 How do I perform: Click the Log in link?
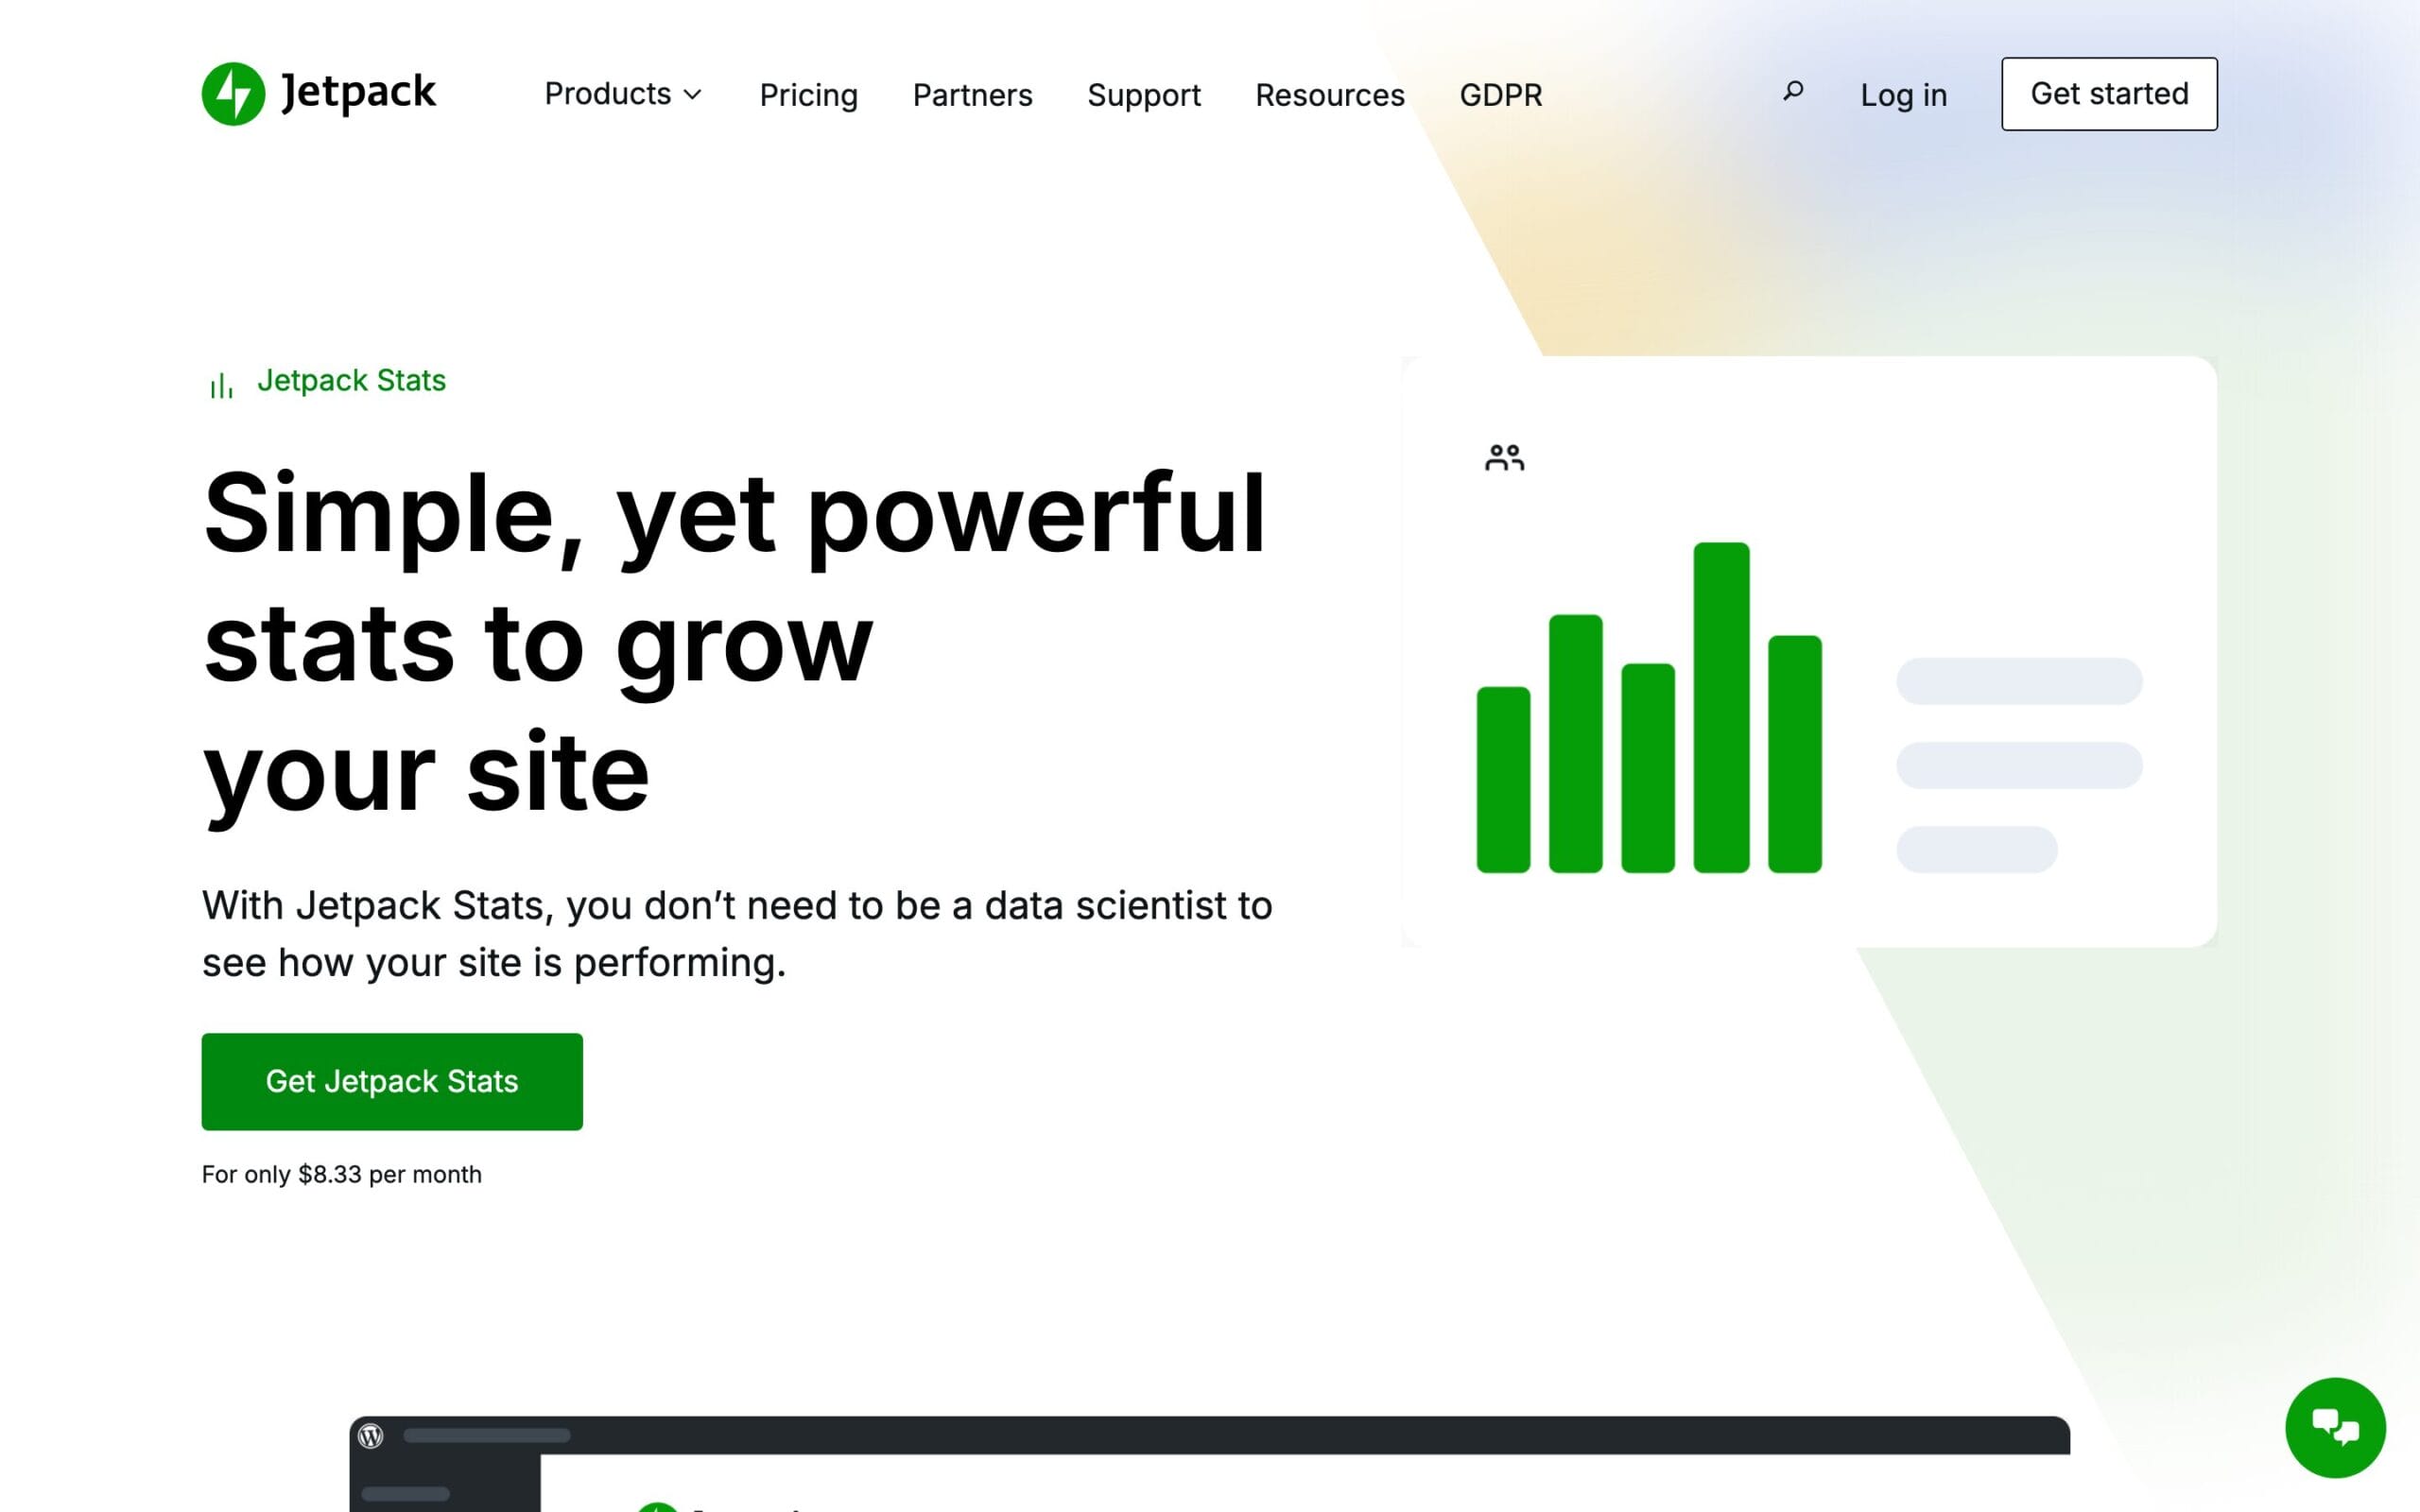click(x=1903, y=95)
